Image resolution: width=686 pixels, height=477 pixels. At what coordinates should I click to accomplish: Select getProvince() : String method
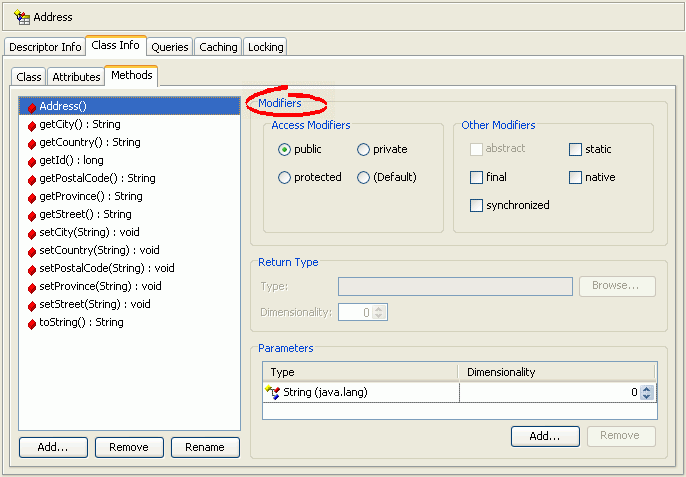coord(130,196)
